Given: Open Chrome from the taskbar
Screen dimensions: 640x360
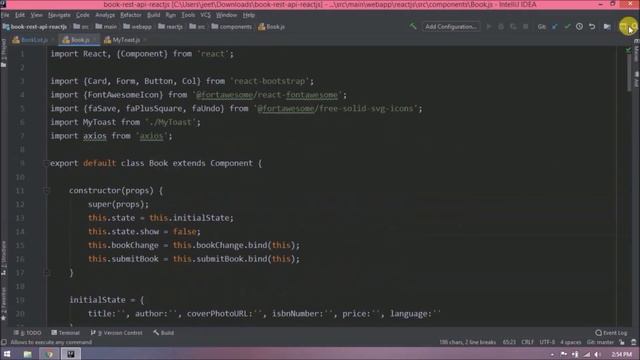Looking at the screenshot, I should [49, 354].
